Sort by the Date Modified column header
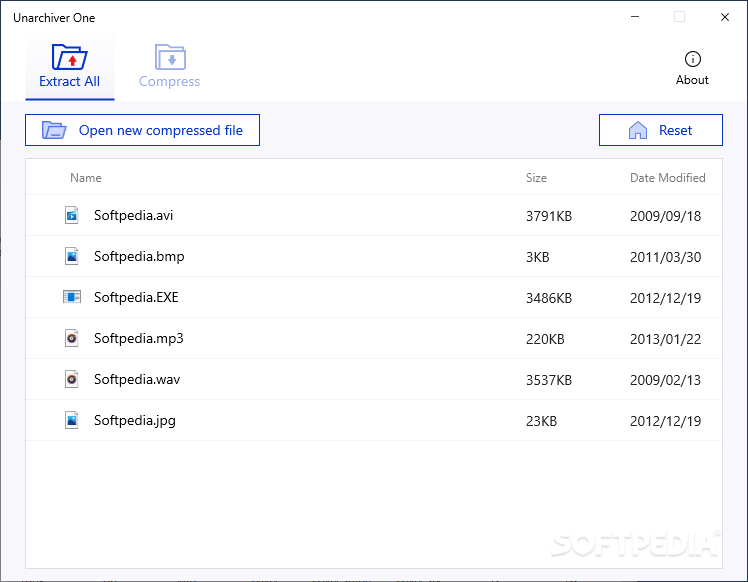The height and width of the screenshot is (582, 748). tap(667, 177)
